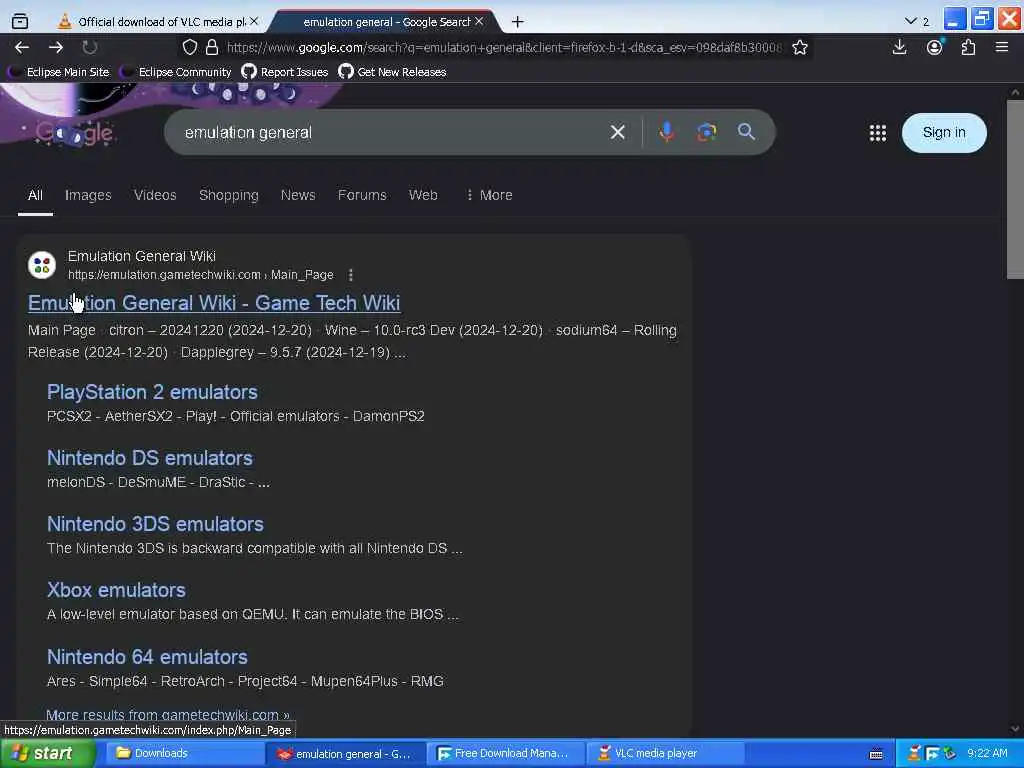Open the Firefox hamburger application menu
Screen dimensions: 1024x768
[x=1002, y=47]
